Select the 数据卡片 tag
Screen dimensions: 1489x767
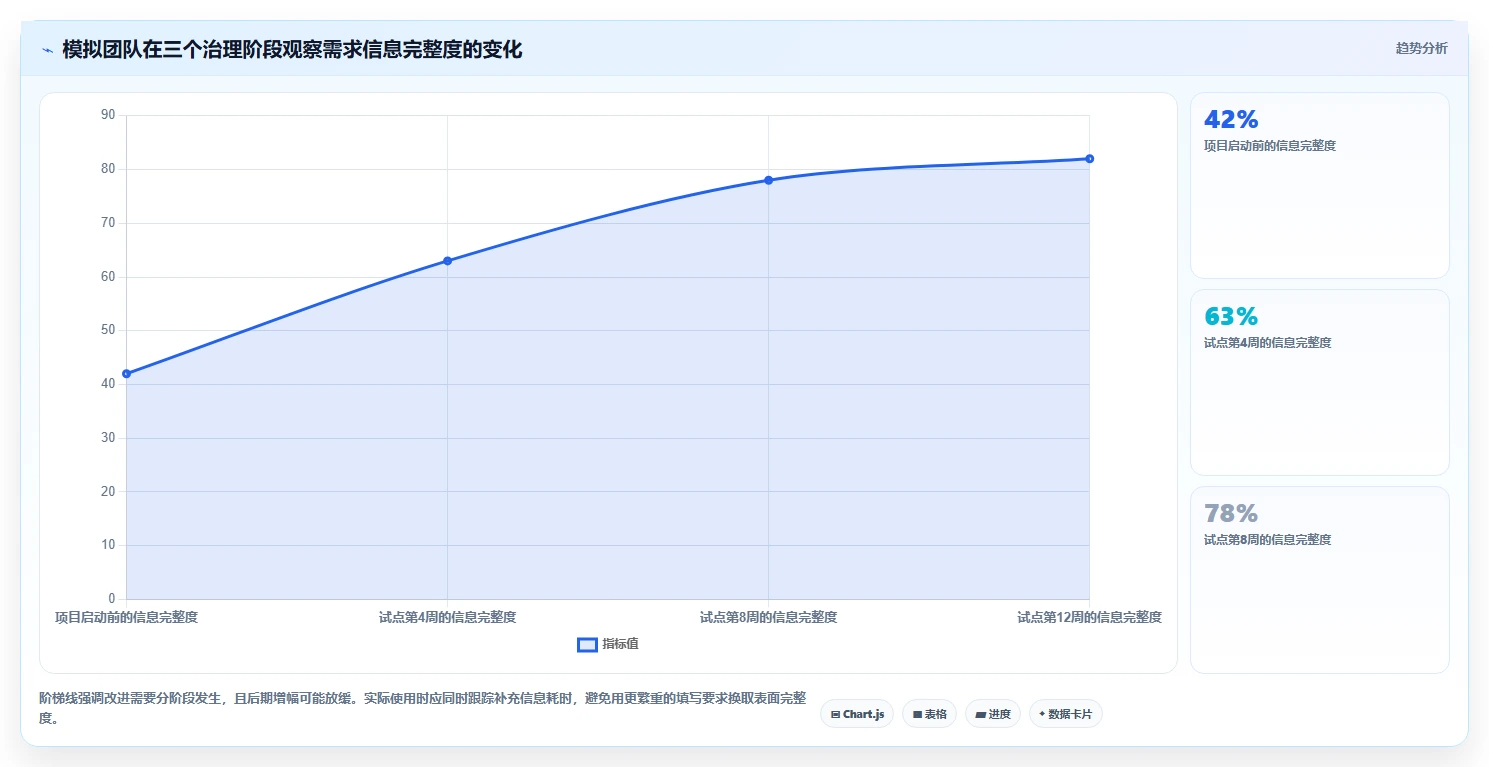[x=1065, y=714]
